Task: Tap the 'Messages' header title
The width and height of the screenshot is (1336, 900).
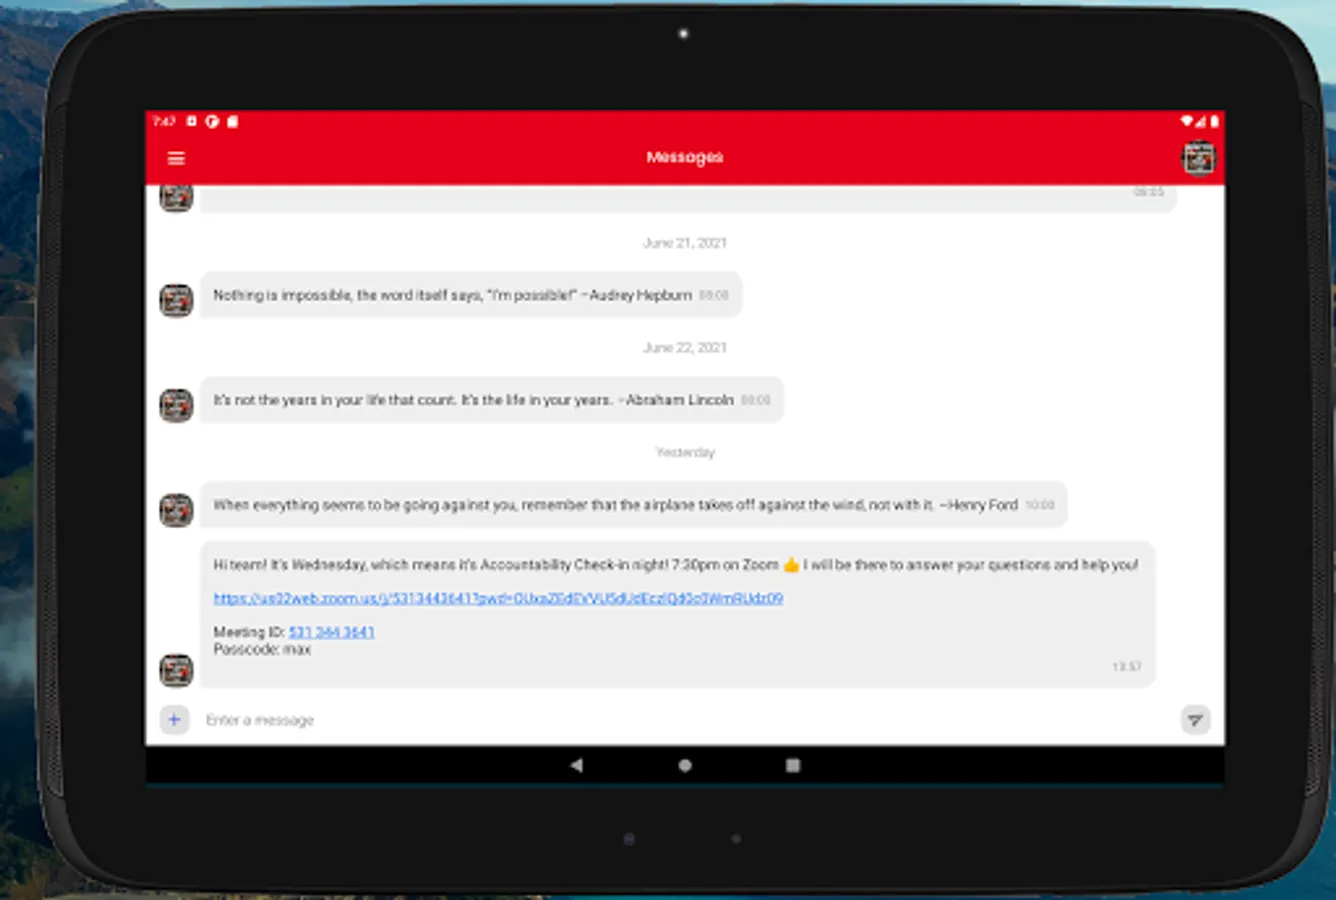Action: [685, 157]
